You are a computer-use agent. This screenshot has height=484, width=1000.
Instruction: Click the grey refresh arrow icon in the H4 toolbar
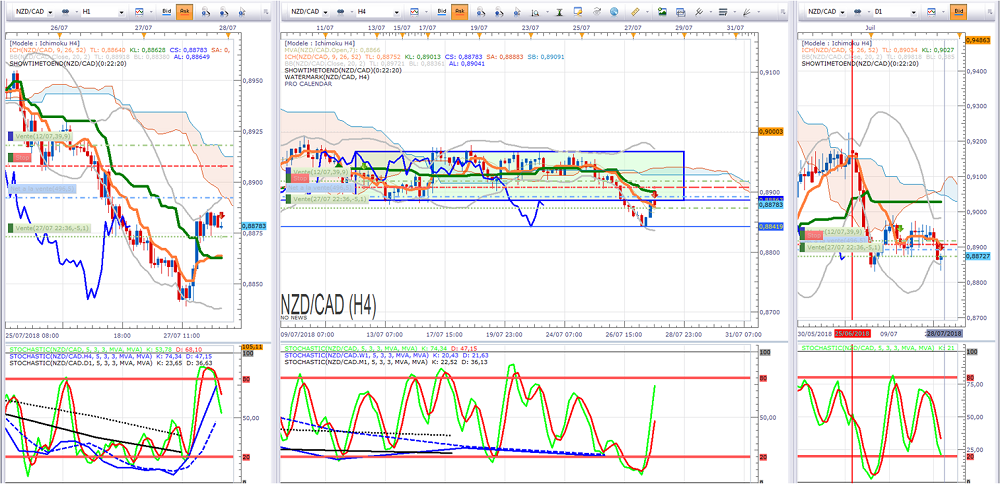596,11
